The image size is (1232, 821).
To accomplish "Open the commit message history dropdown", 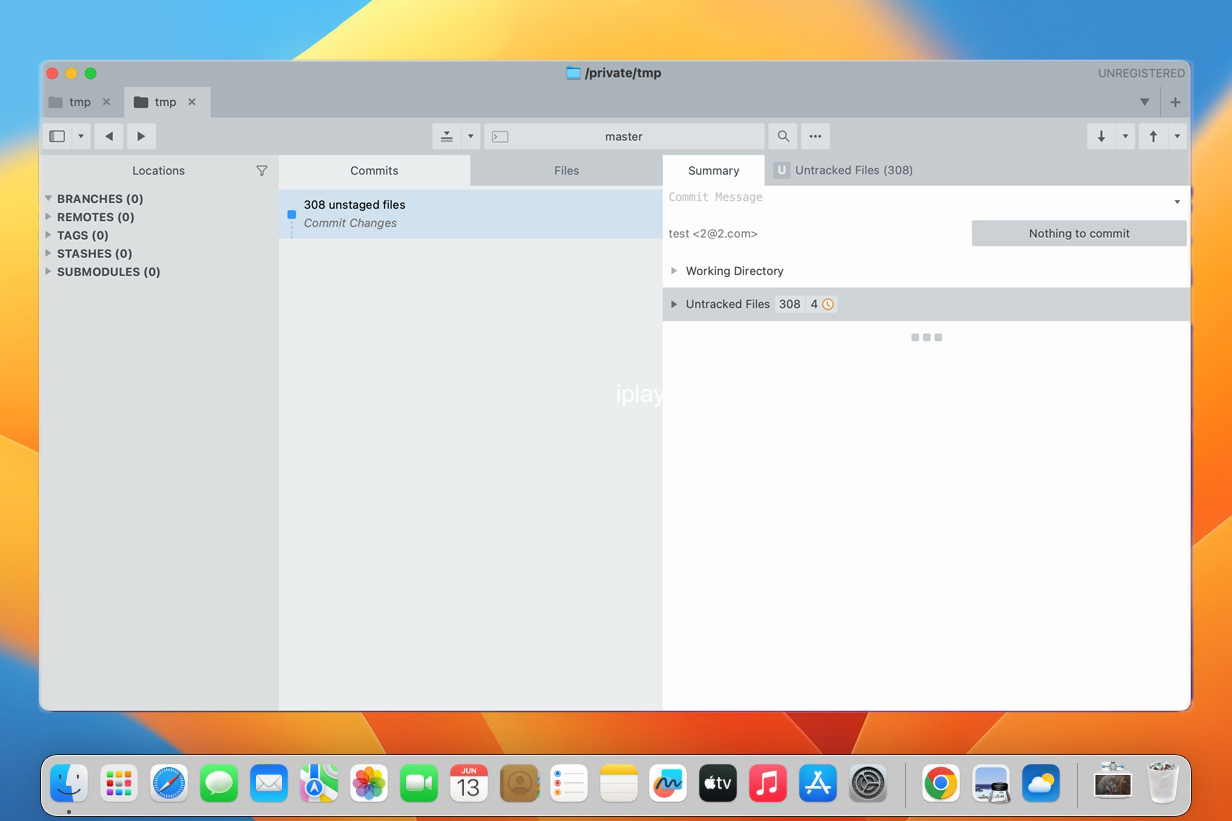I will click(x=1177, y=202).
